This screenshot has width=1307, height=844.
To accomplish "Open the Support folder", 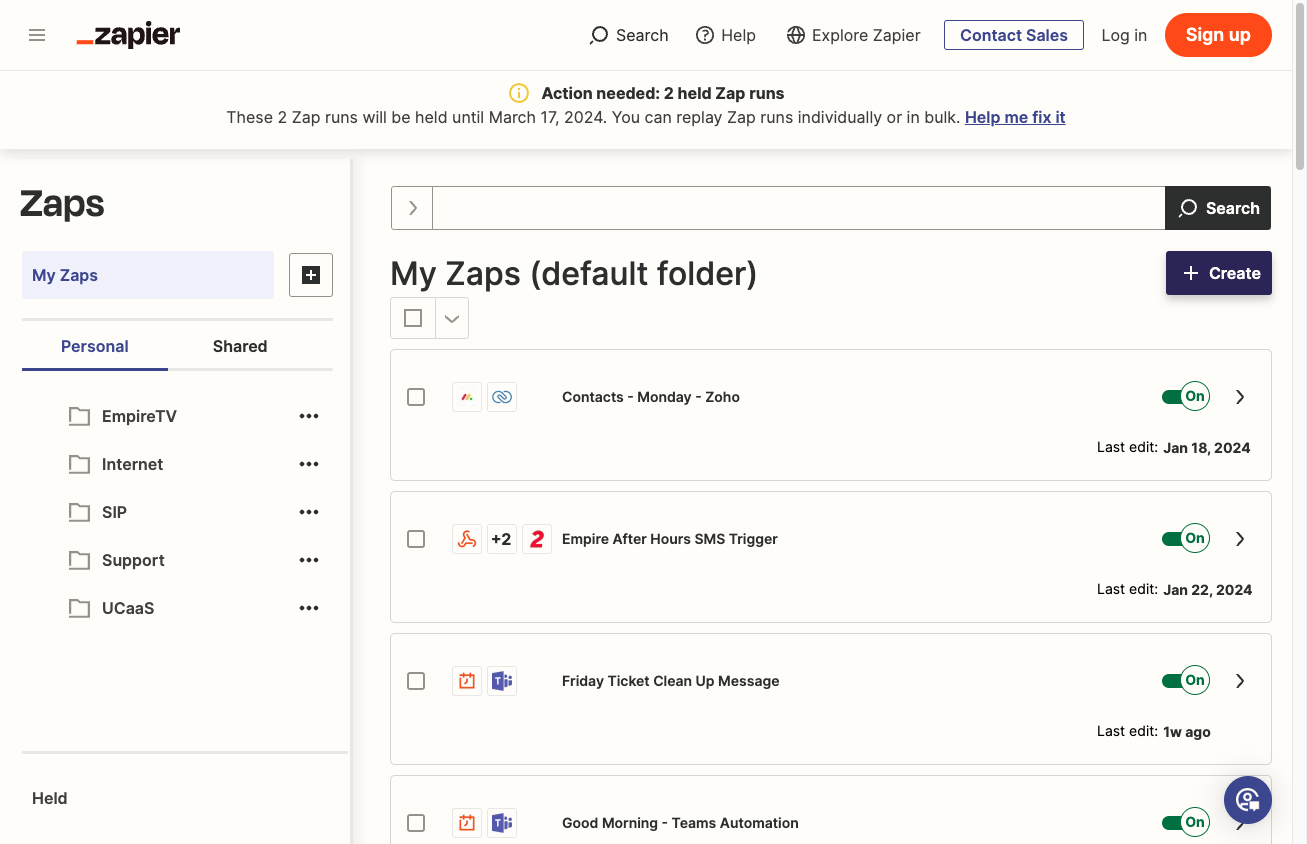I will pyautogui.click(x=133, y=560).
